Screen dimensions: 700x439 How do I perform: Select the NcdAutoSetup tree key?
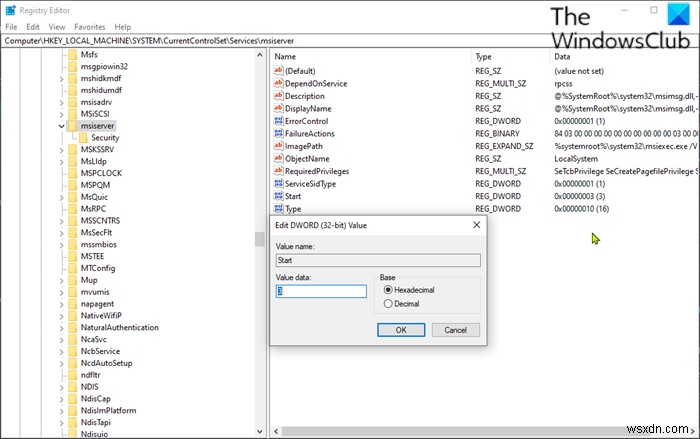pyautogui.click(x=106, y=363)
